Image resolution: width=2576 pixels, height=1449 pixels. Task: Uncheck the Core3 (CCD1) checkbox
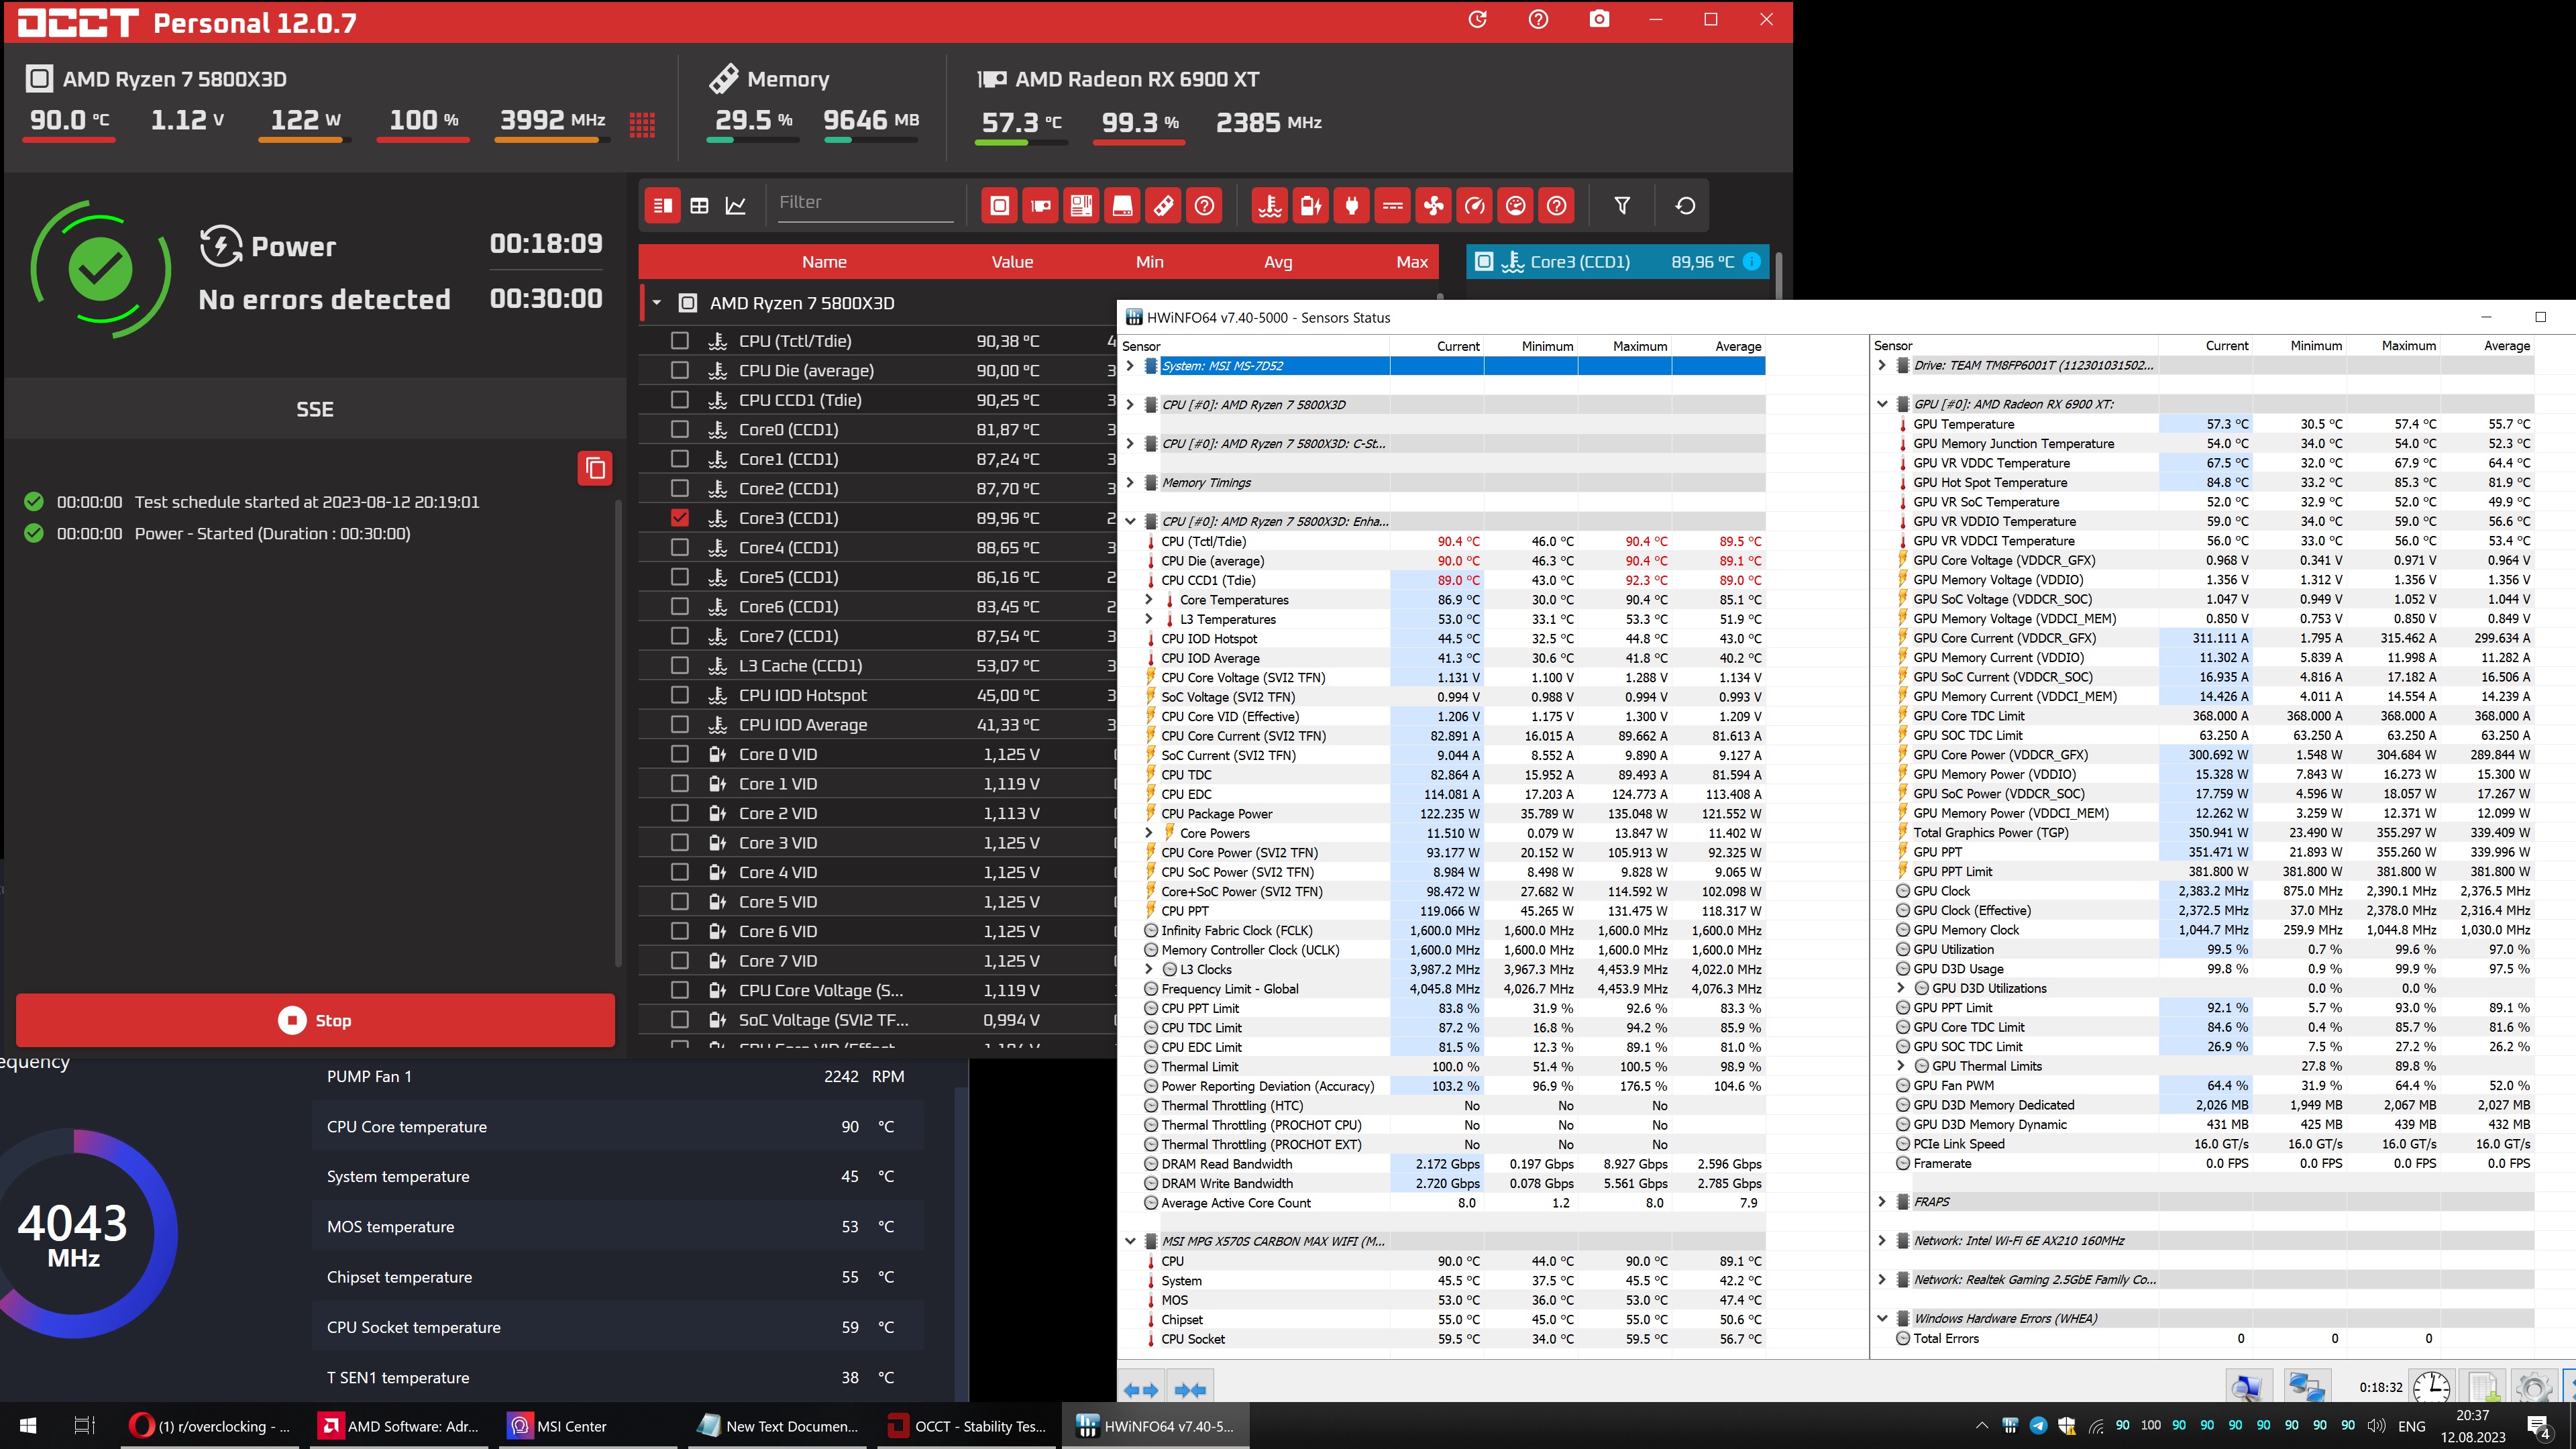(680, 518)
